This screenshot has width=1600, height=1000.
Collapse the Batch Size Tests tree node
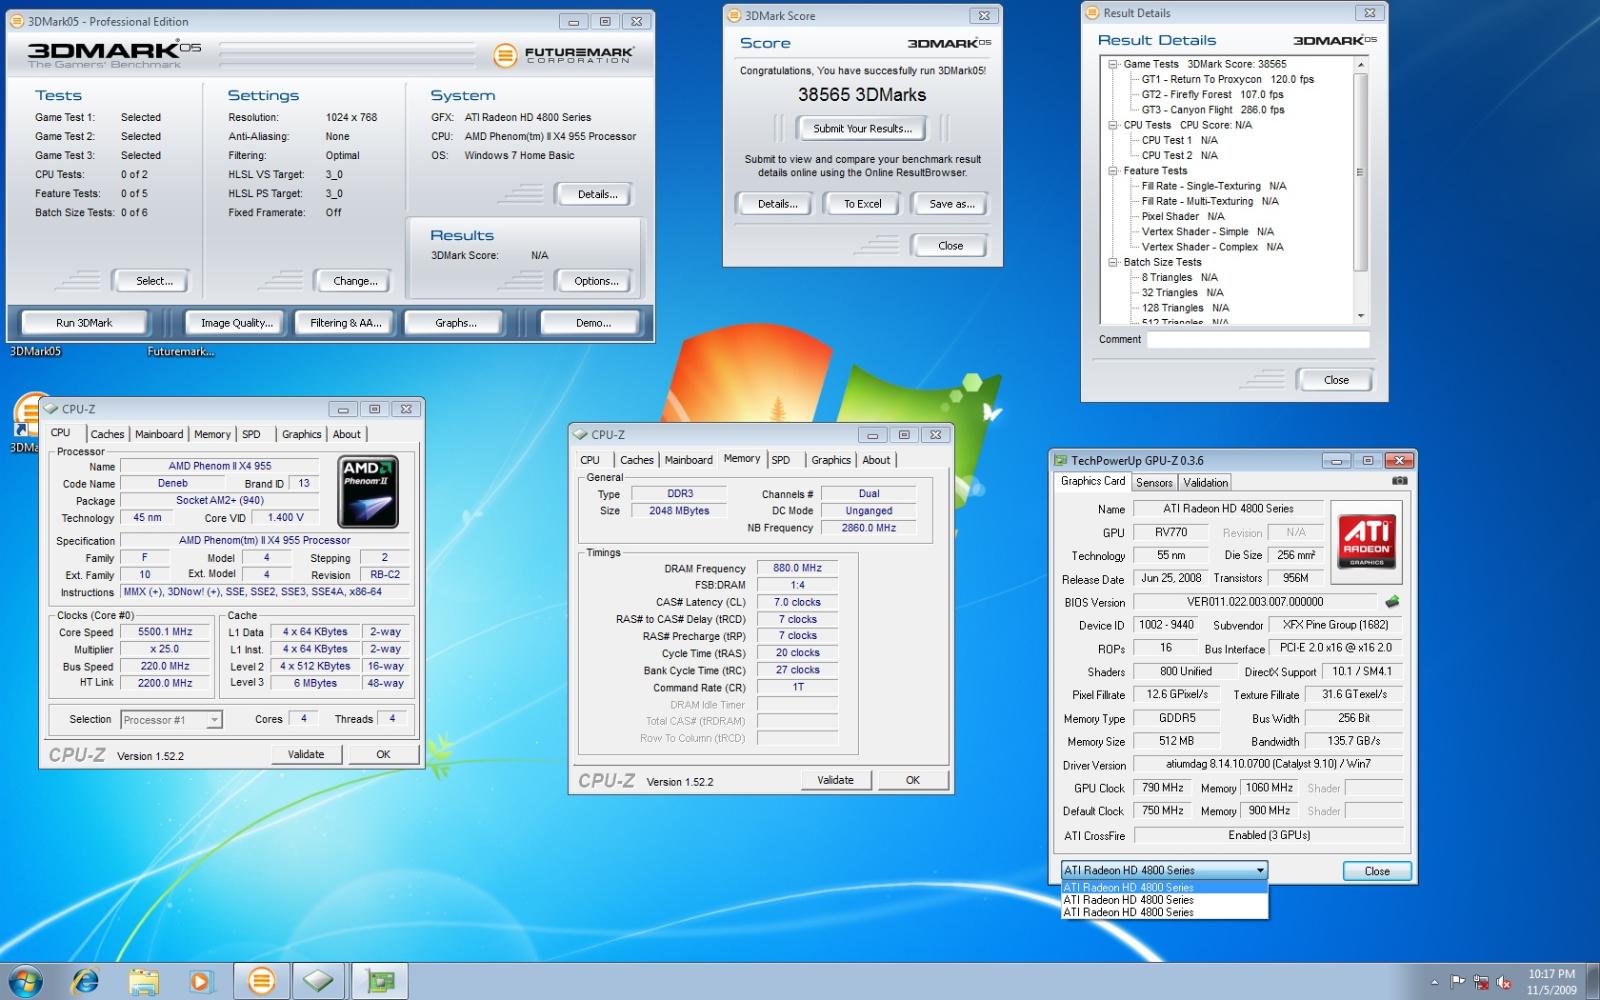[1113, 262]
